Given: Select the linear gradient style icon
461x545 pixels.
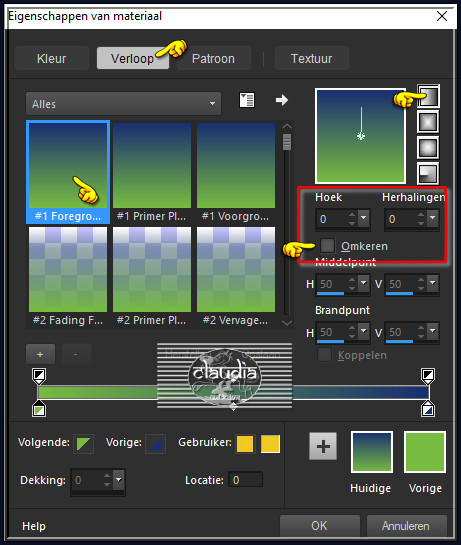Looking at the screenshot, I should pos(428,96).
